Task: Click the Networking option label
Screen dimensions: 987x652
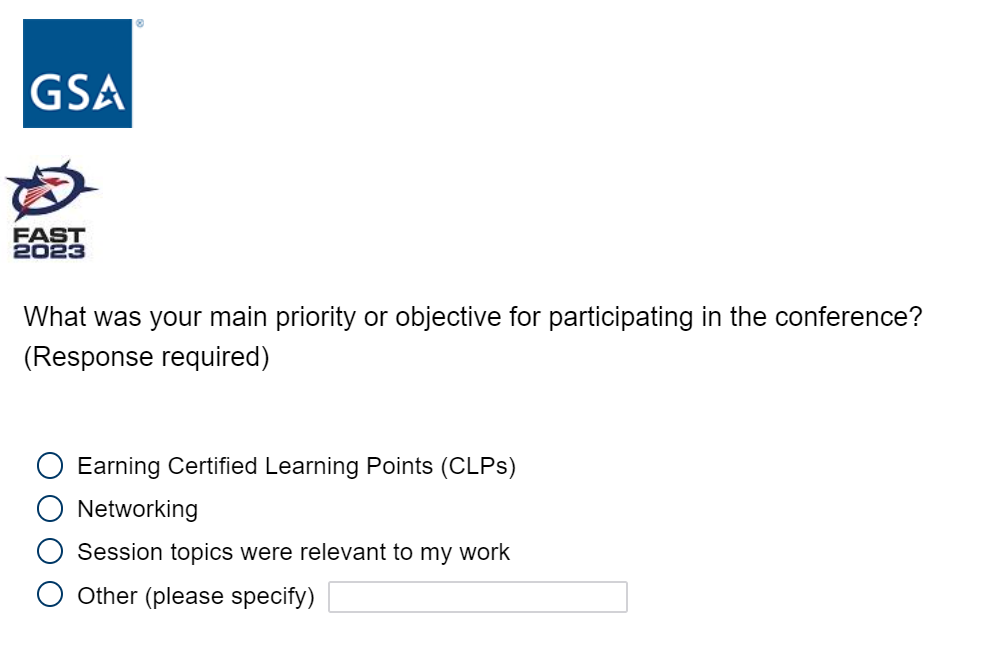Action: [138, 509]
